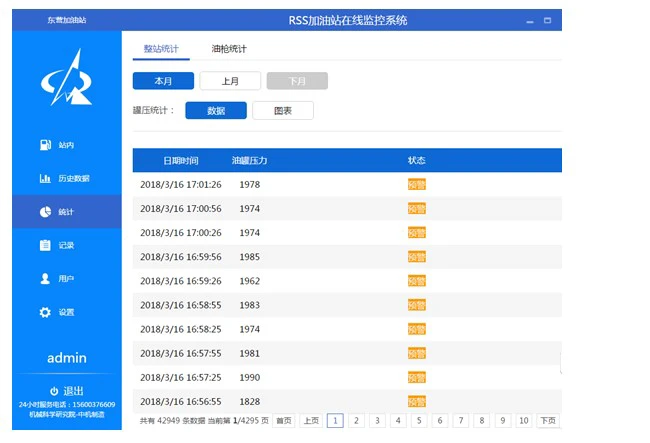The height and width of the screenshot is (443, 650).
Task: Click the 退出 logout label
Action: click(73, 391)
